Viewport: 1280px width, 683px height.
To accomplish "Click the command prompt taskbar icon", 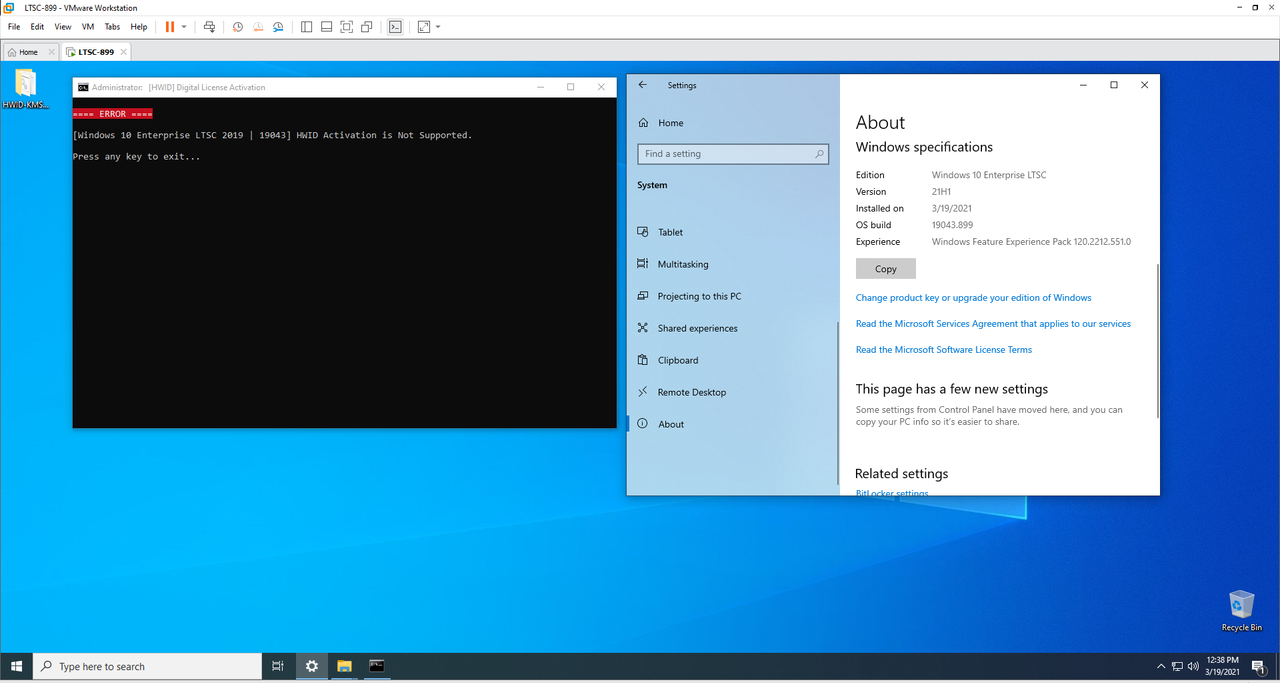I will tap(376, 666).
